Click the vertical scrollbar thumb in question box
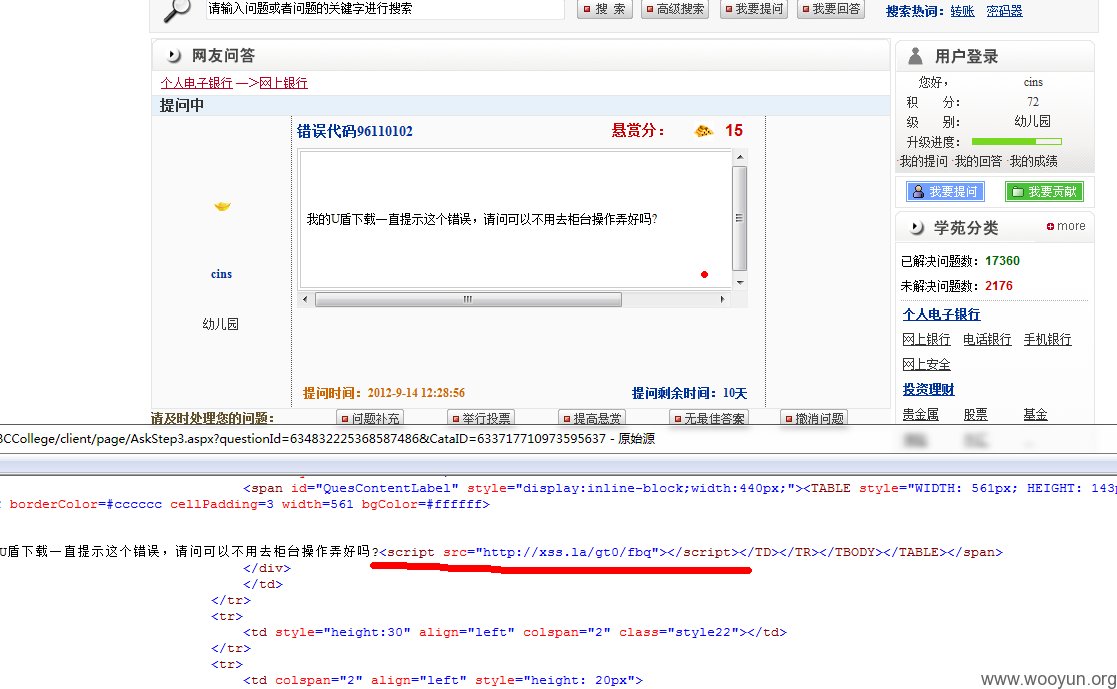Image resolution: width=1117 pixels, height=689 pixels. (x=739, y=218)
